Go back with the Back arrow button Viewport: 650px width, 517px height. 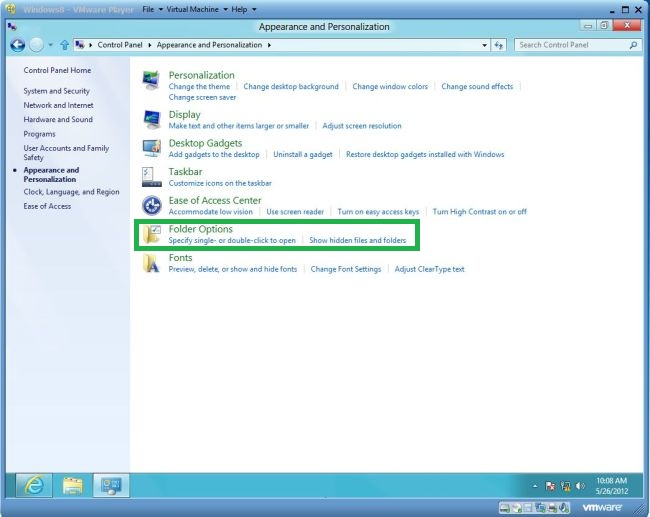point(17,45)
